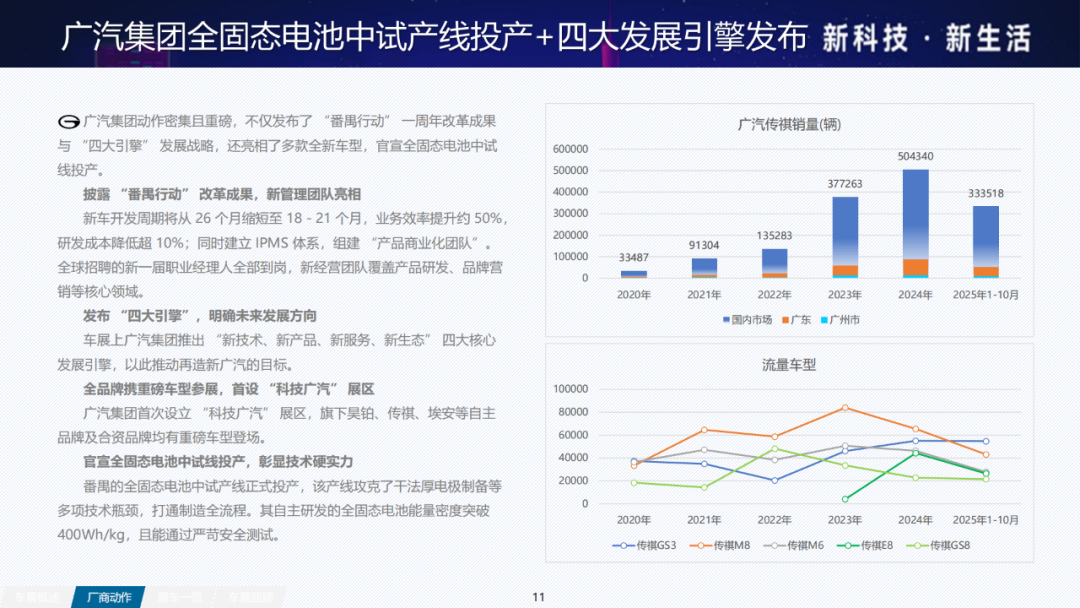Click the blue 国内市场 legend swatch

tap(726, 320)
